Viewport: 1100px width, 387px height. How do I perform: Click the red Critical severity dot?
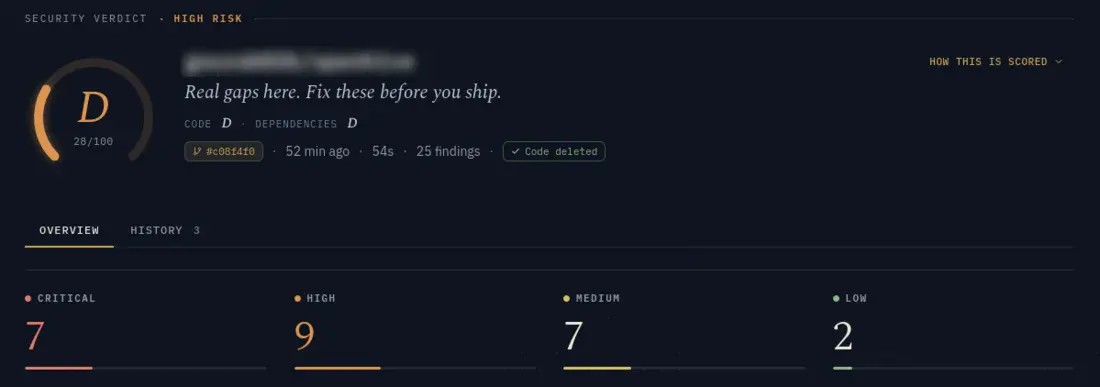click(28, 299)
